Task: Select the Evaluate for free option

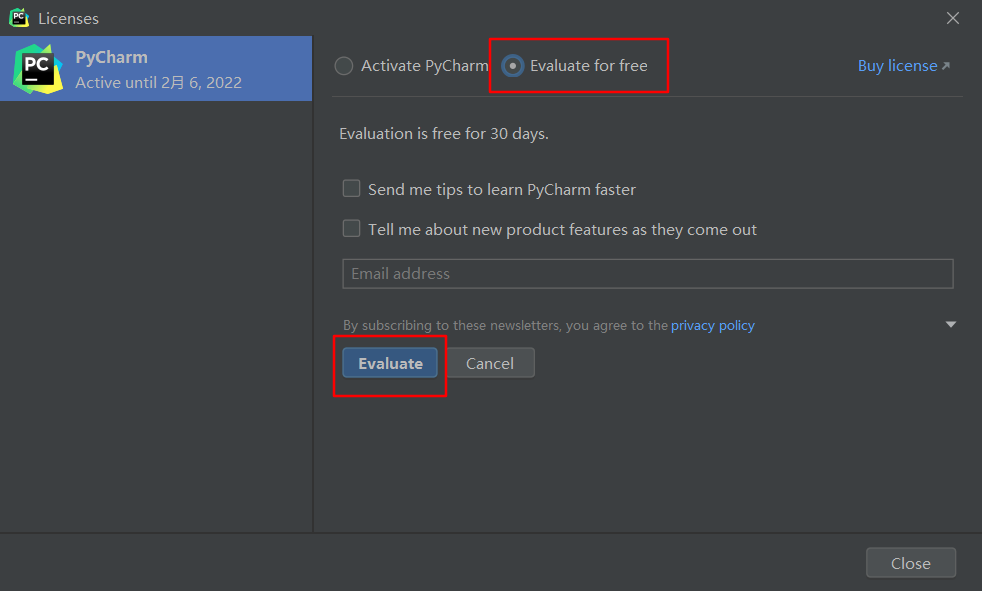Action: [x=512, y=66]
